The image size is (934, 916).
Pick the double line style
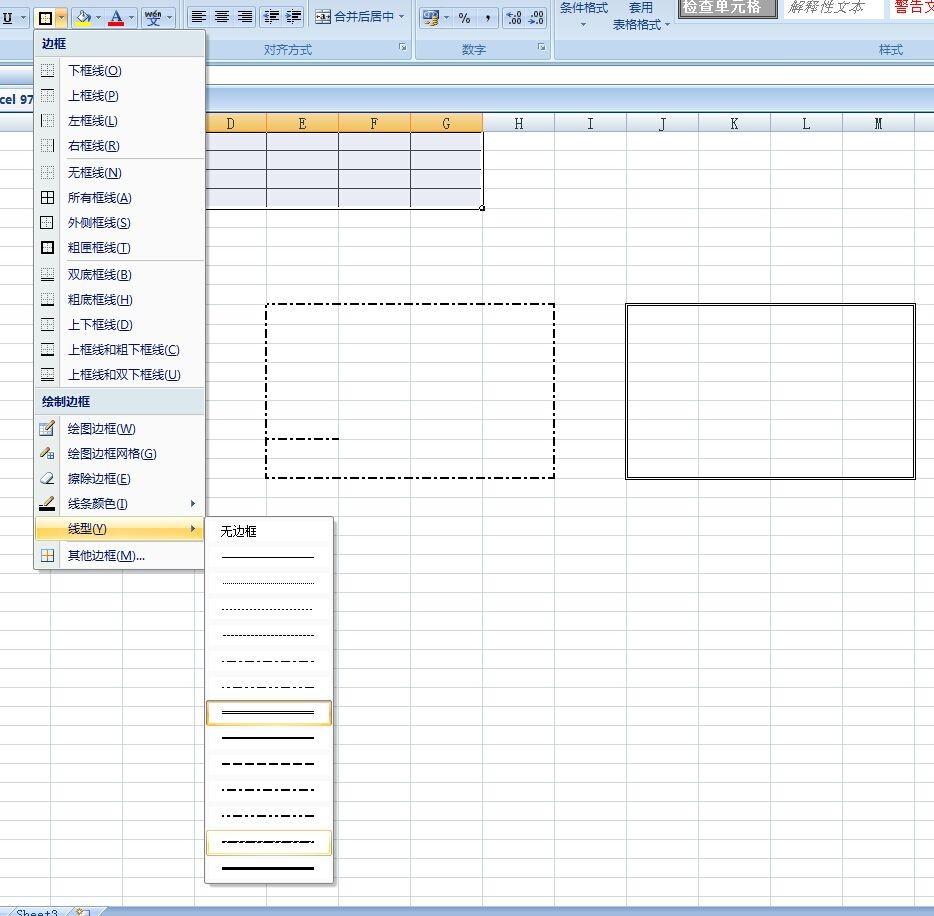(268, 712)
